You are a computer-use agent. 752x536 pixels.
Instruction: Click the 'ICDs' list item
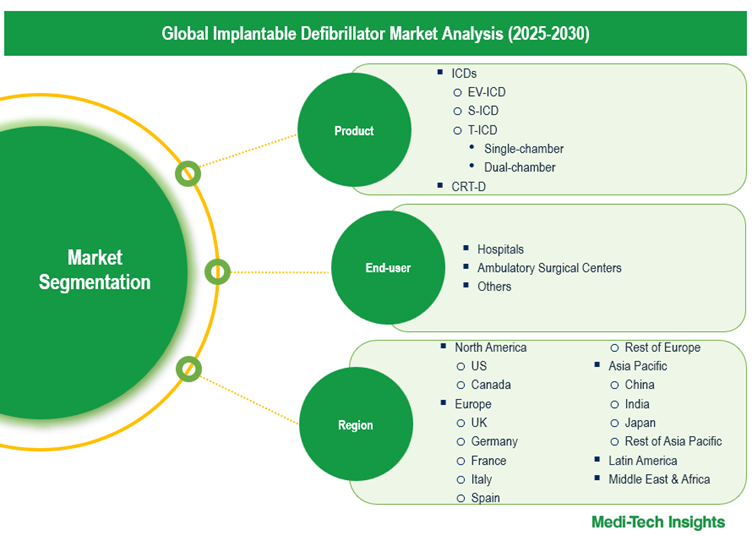pyautogui.click(x=464, y=73)
